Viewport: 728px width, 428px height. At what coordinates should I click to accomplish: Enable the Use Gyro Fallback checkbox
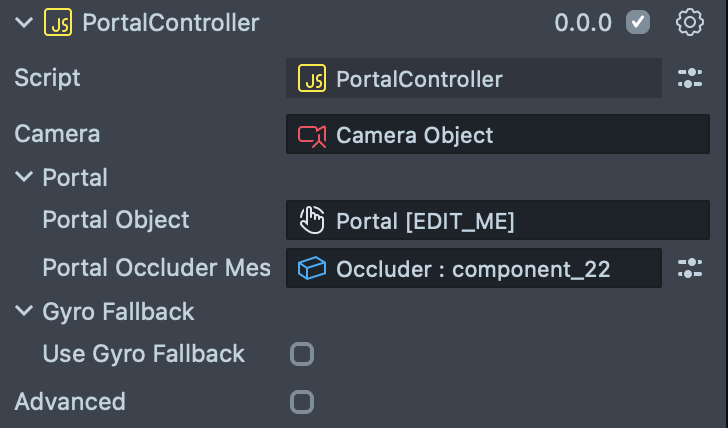point(301,354)
